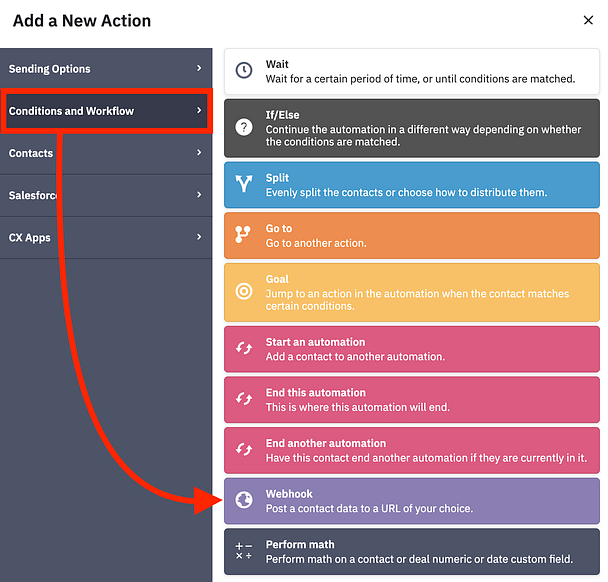Choose the Webhook action title
This screenshot has height=582, width=608.
pos(289,494)
